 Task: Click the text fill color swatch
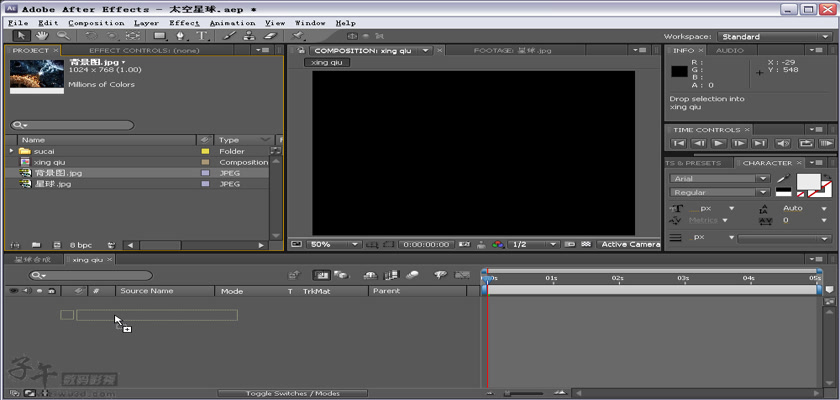tap(808, 182)
